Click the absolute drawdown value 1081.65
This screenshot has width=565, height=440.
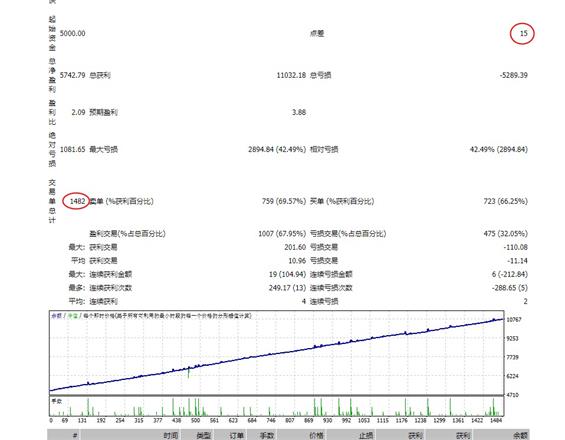[72, 150]
